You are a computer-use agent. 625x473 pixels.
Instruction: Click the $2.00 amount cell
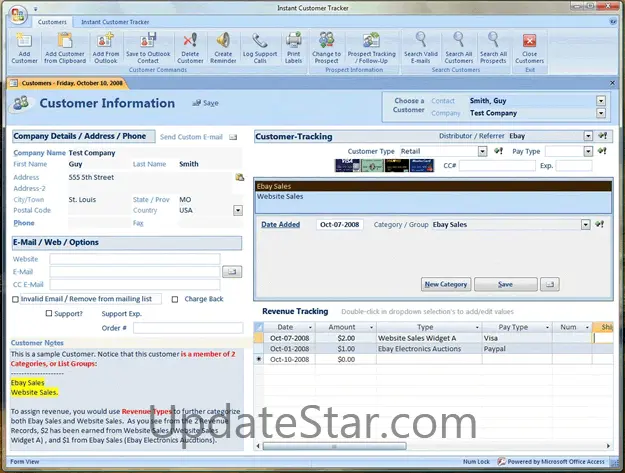tap(346, 338)
